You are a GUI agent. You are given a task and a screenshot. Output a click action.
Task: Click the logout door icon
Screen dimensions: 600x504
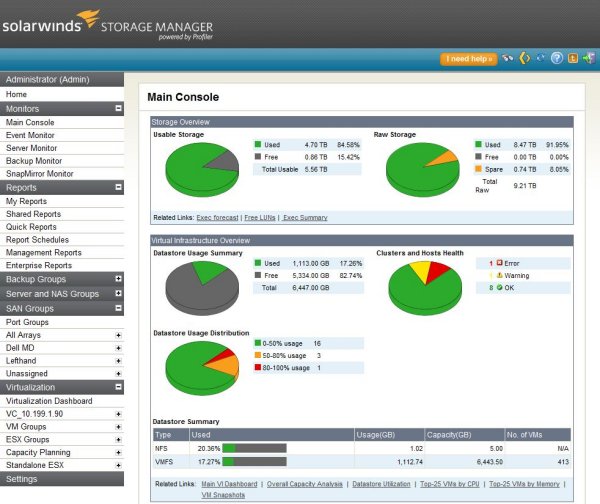pyautogui.click(x=589, y=58)
